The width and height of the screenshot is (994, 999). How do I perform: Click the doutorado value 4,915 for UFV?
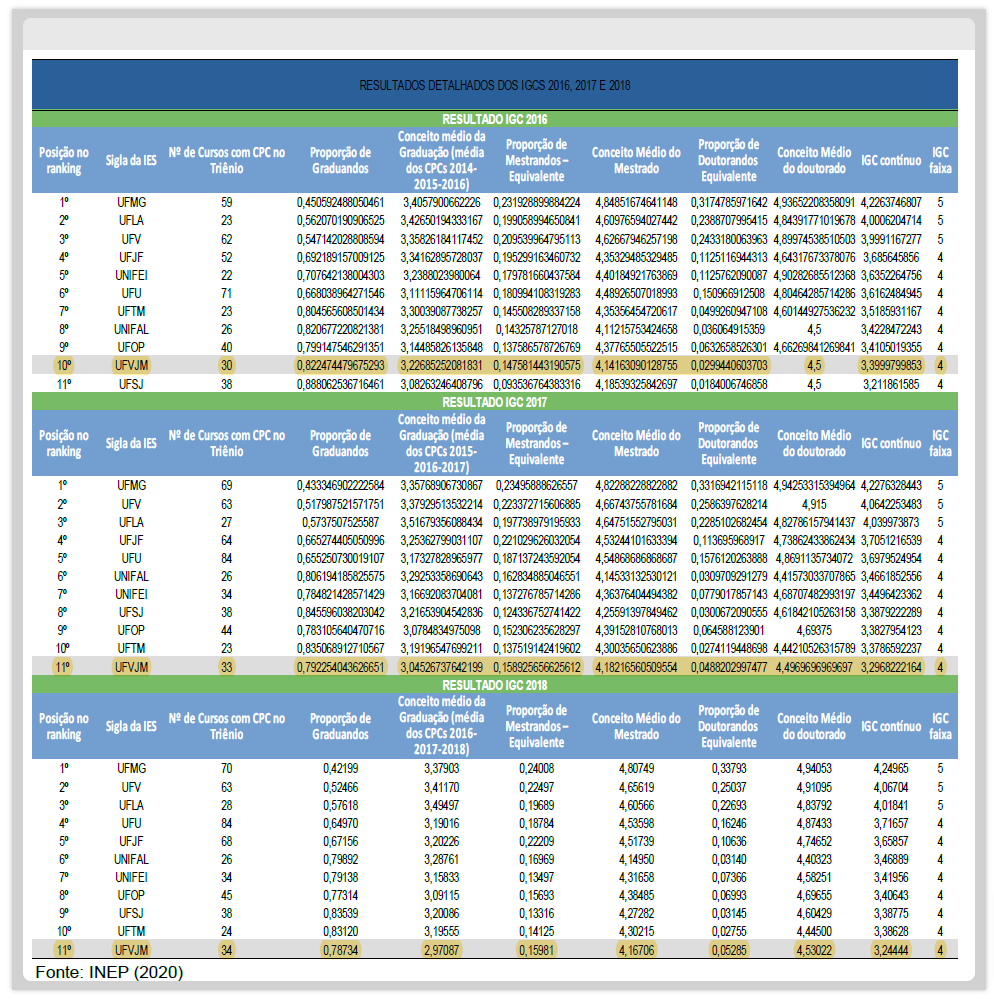tap(813, 503)
